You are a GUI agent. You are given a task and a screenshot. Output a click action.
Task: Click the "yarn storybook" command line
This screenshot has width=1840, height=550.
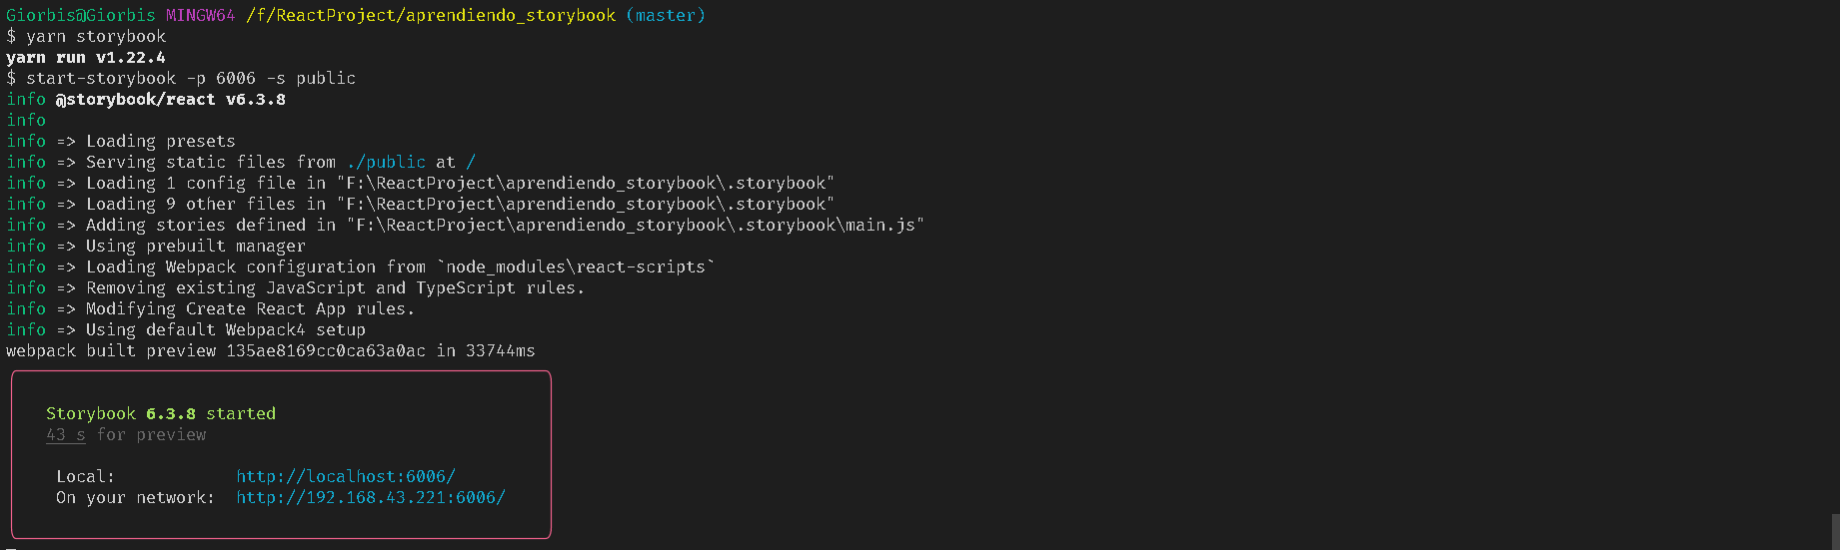coord(95,36)
